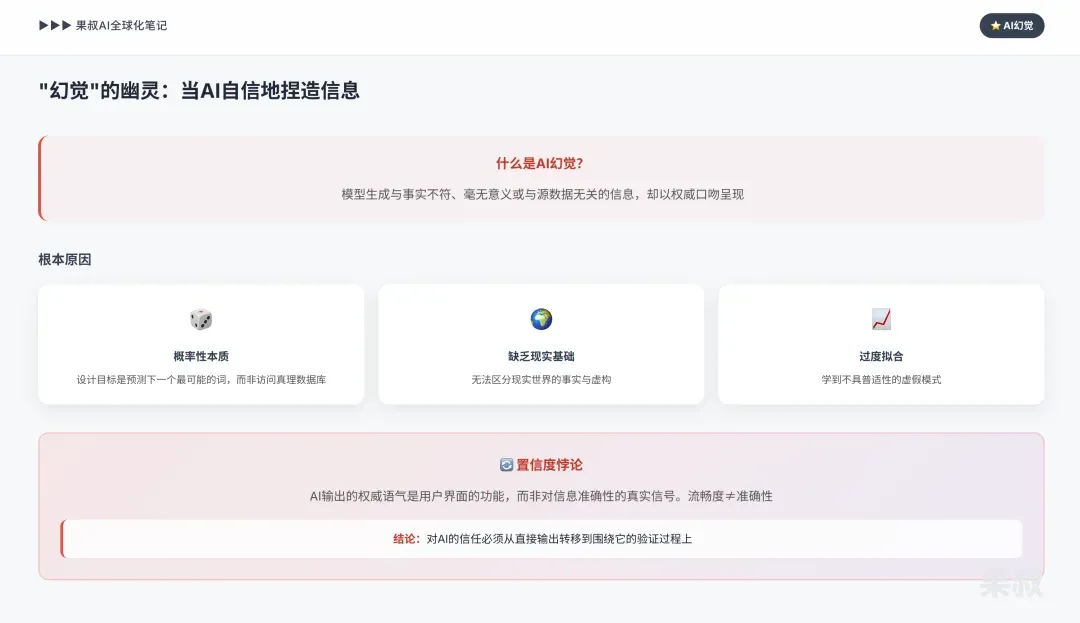Viewport: 1080px width, 623px height.
Task: Click the description starting with 设计目标是预测
Action: click(201, 380)
